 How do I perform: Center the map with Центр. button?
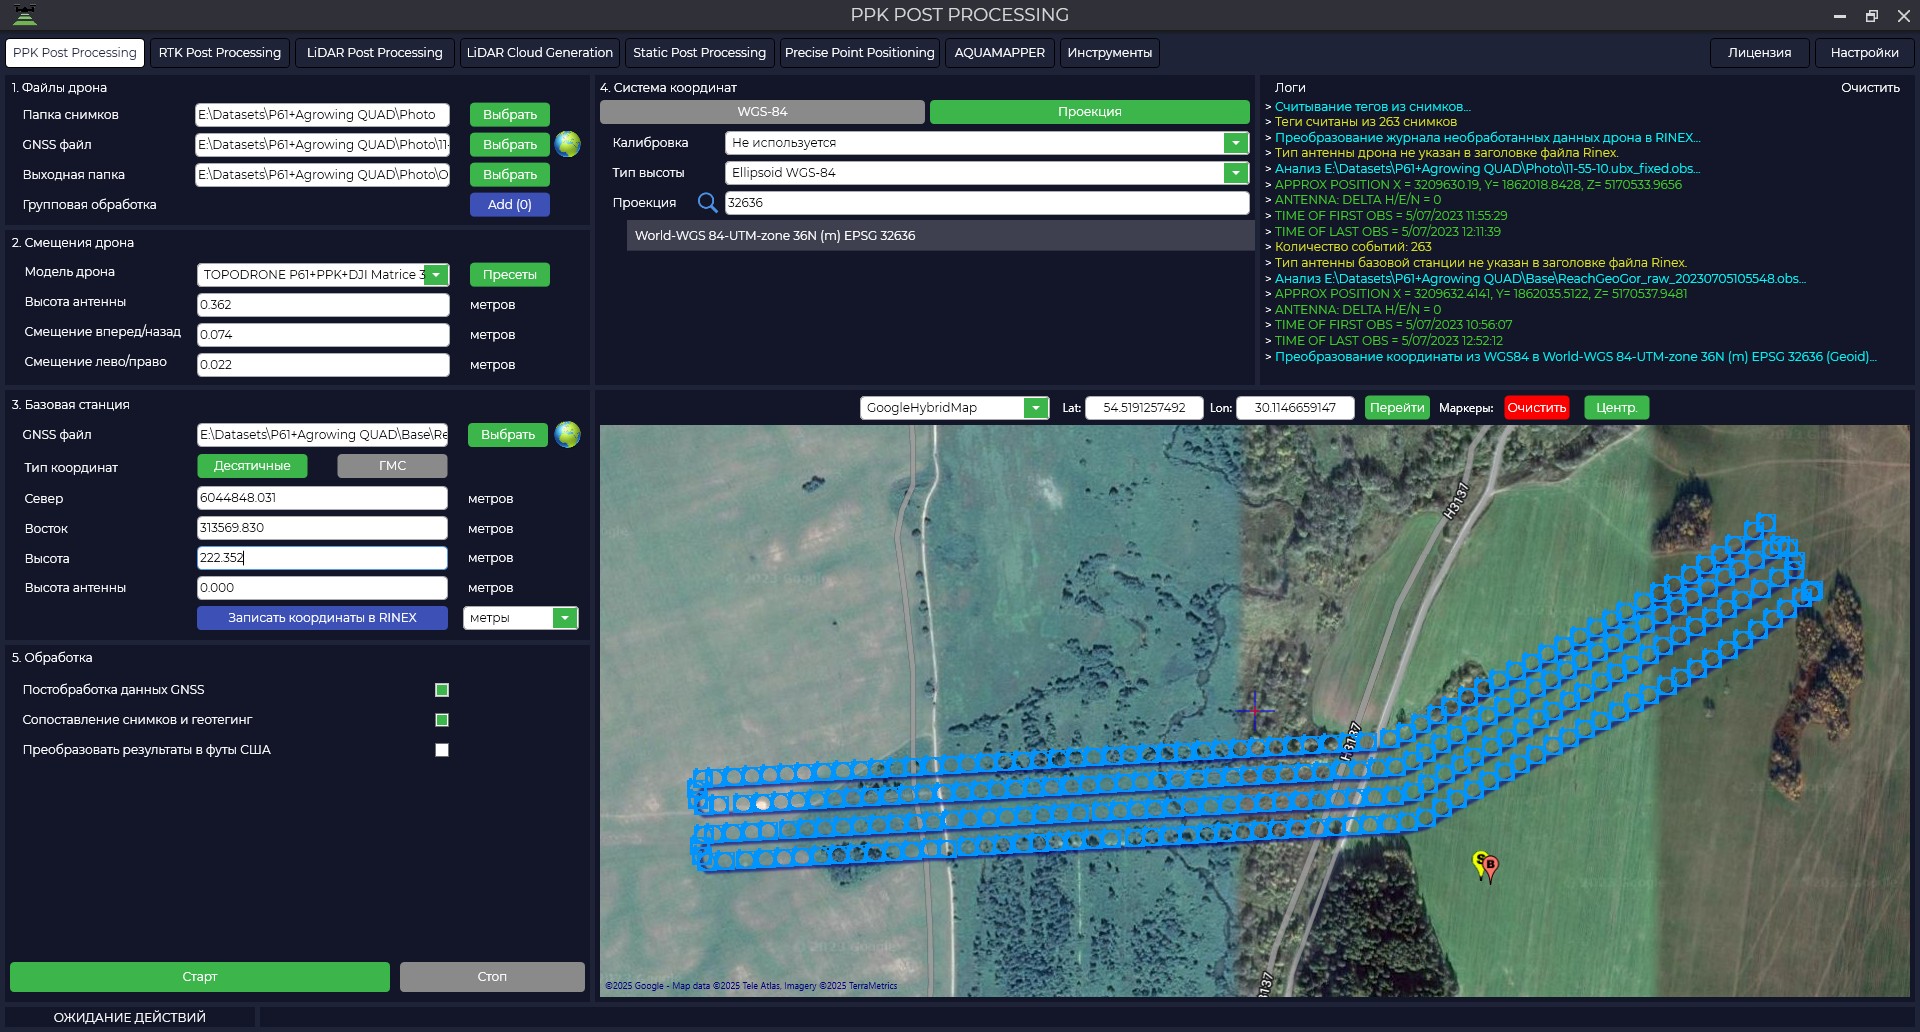point(1617,408)
